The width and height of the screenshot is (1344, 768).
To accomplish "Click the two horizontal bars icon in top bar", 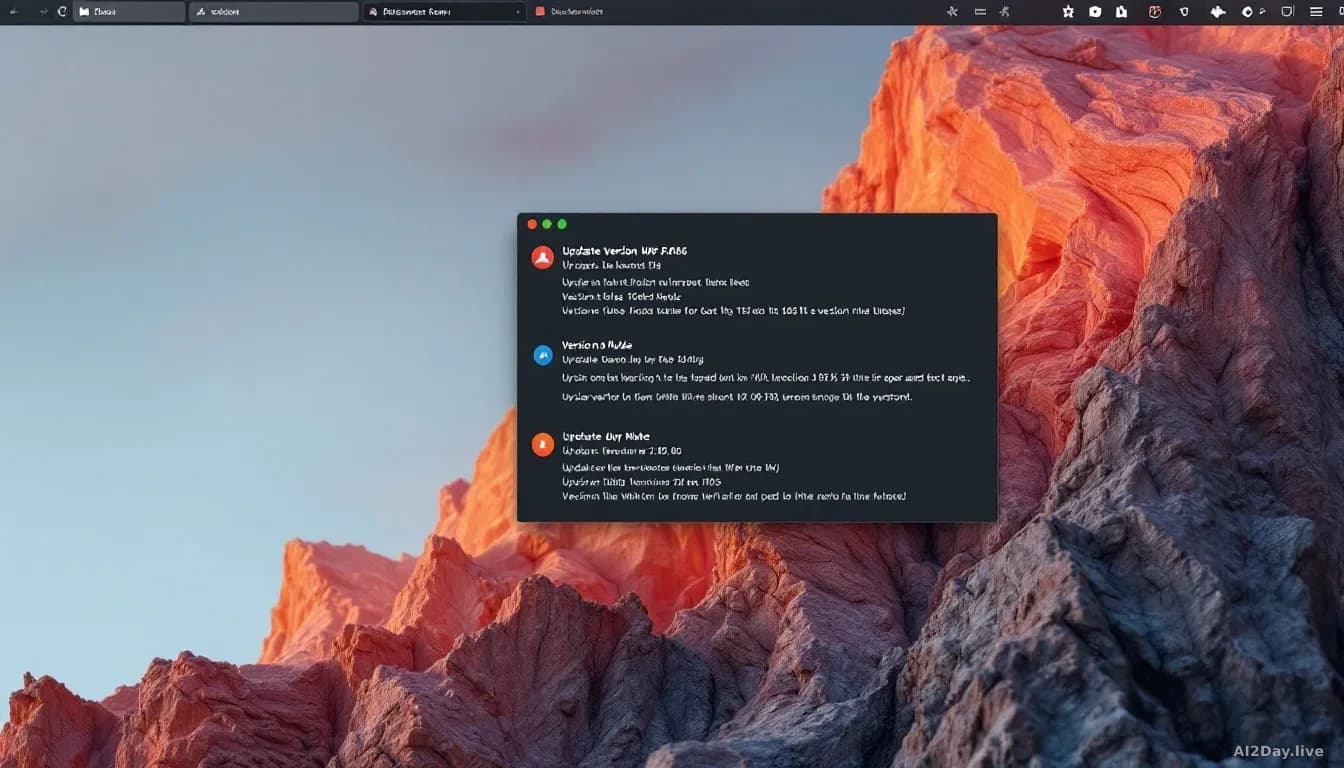I will [980, 12].
